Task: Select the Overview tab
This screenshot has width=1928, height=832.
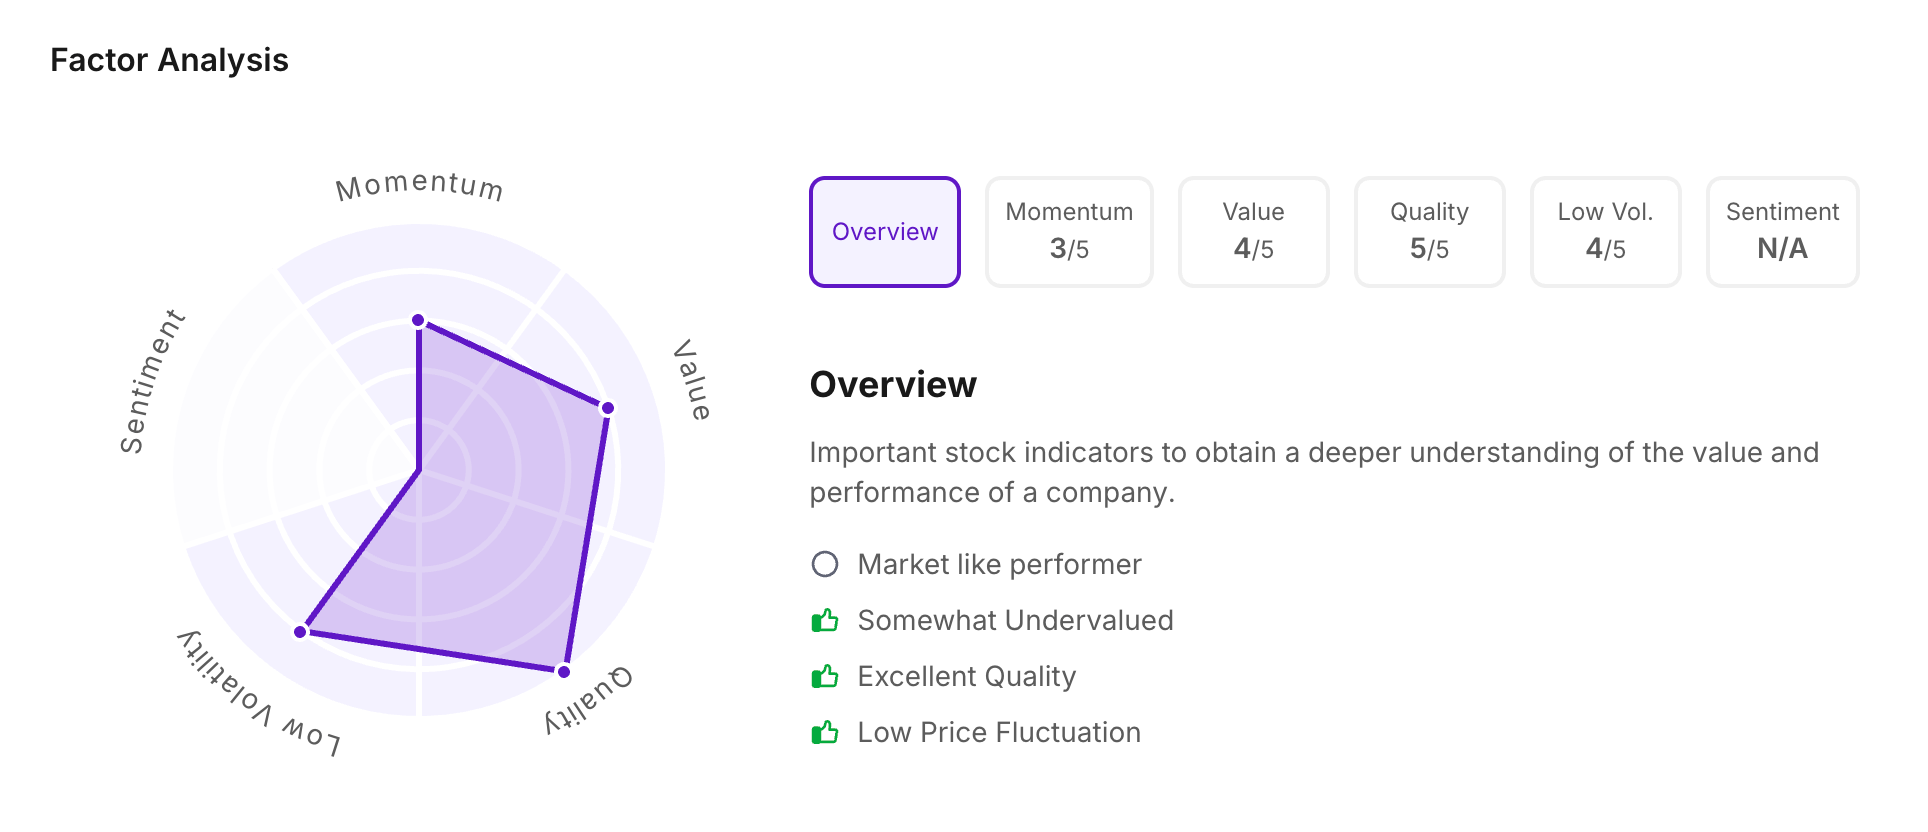Action: pyautogui.click(x=885, y=232)
